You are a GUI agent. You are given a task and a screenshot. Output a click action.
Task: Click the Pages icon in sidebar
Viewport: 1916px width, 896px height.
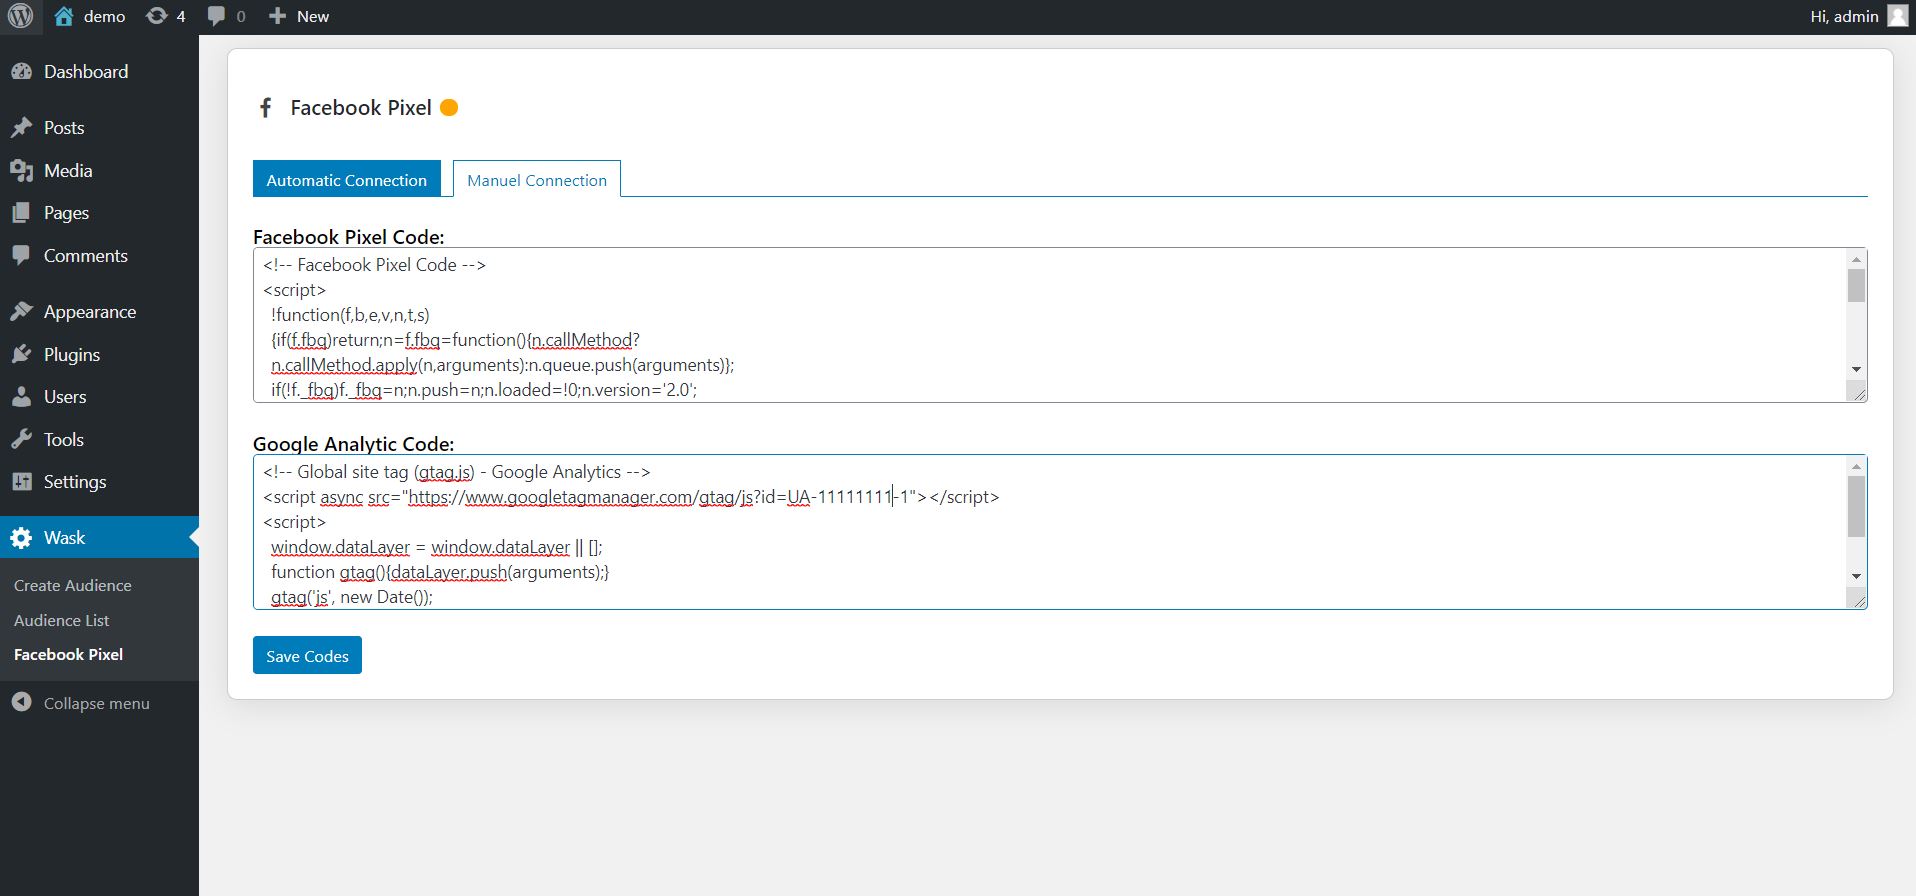pos(21,212)
